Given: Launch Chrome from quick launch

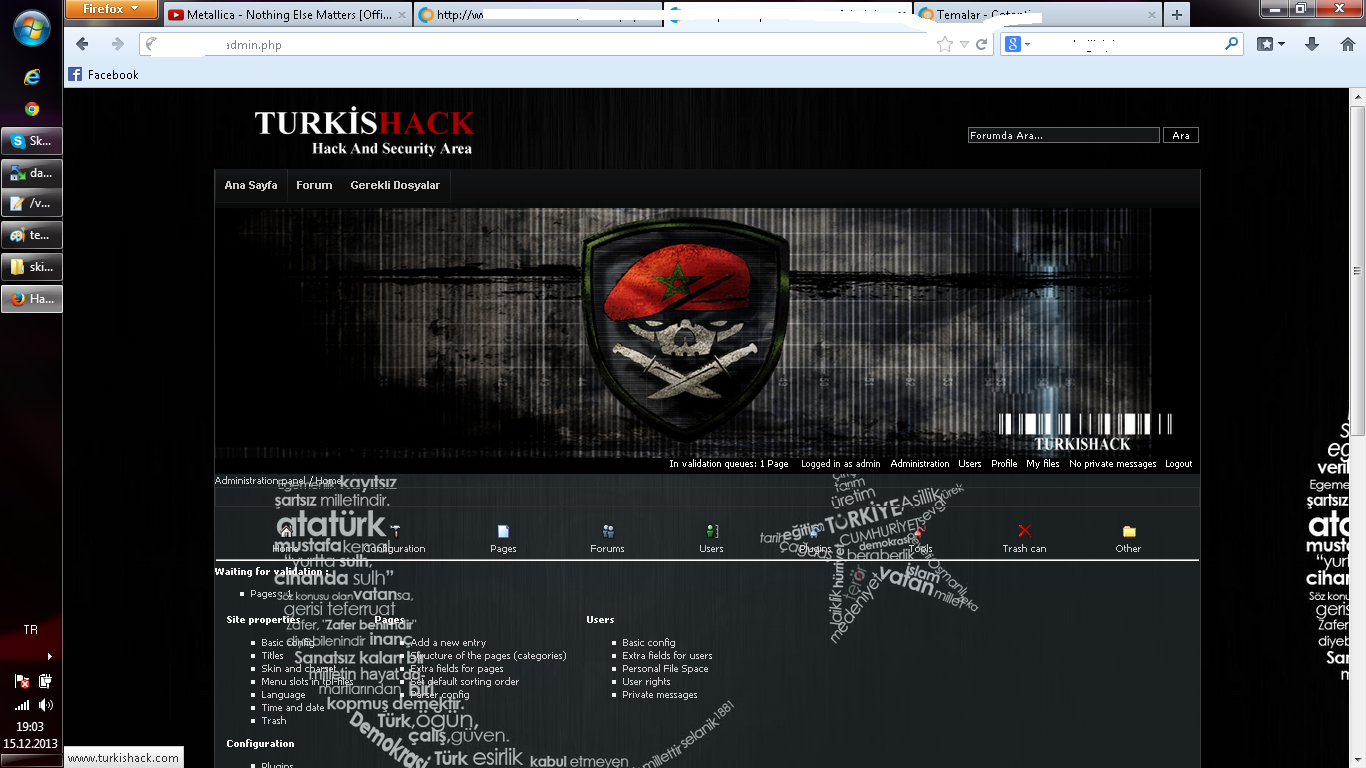Looking at the screenshot, I should 32,109.
